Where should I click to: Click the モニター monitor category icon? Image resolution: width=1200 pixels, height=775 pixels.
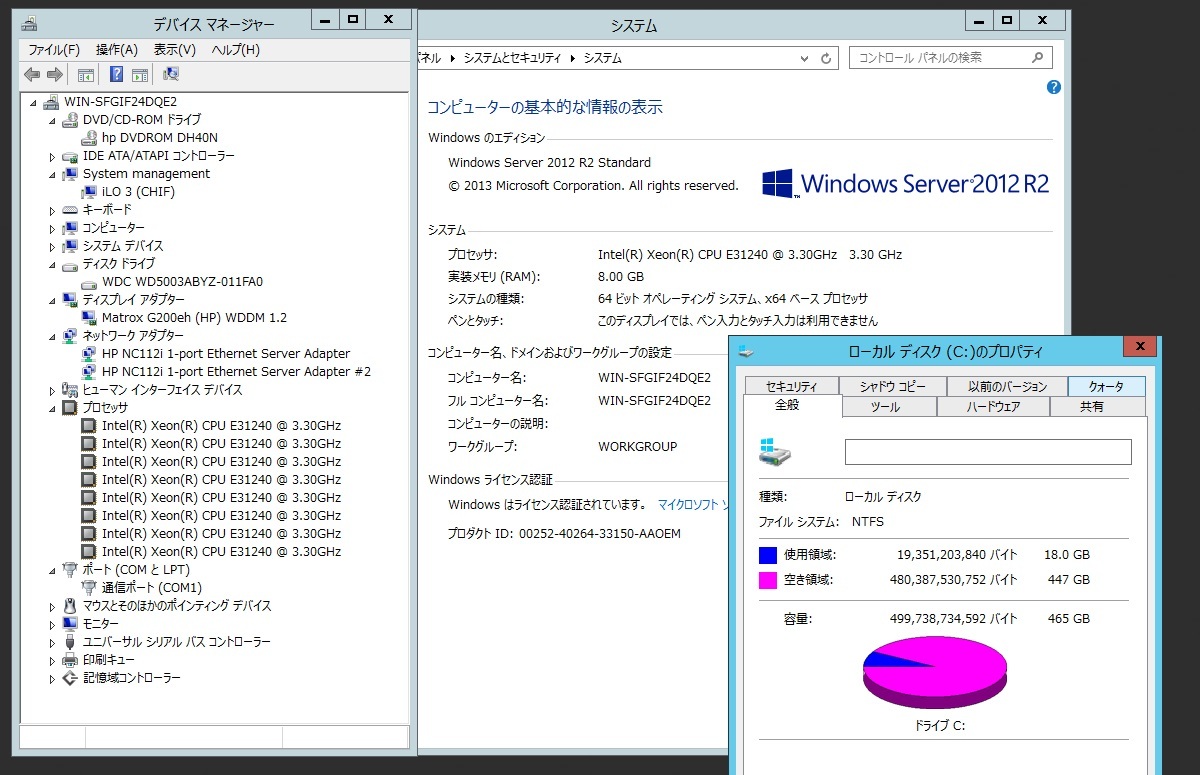point(70,623)
